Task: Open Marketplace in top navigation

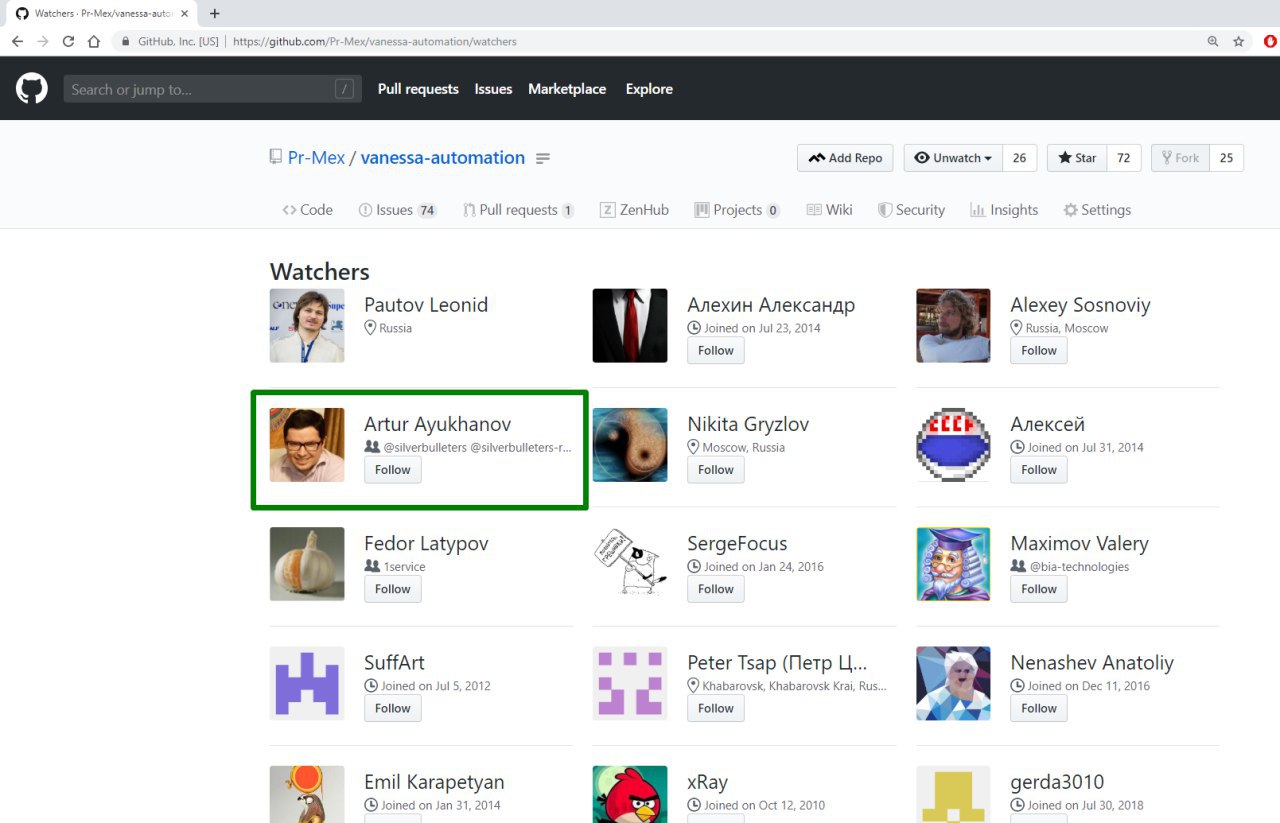Action: (567, 89)
